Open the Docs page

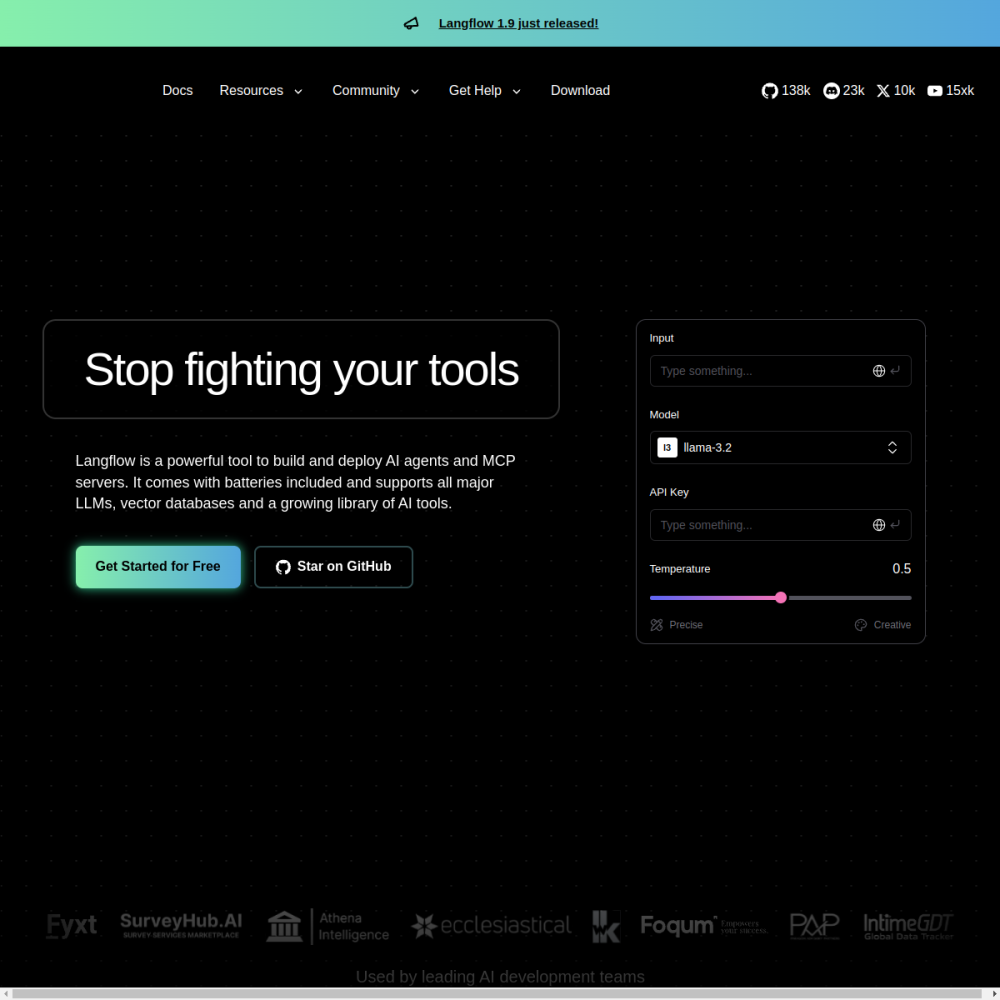click(x=177, y=91)
